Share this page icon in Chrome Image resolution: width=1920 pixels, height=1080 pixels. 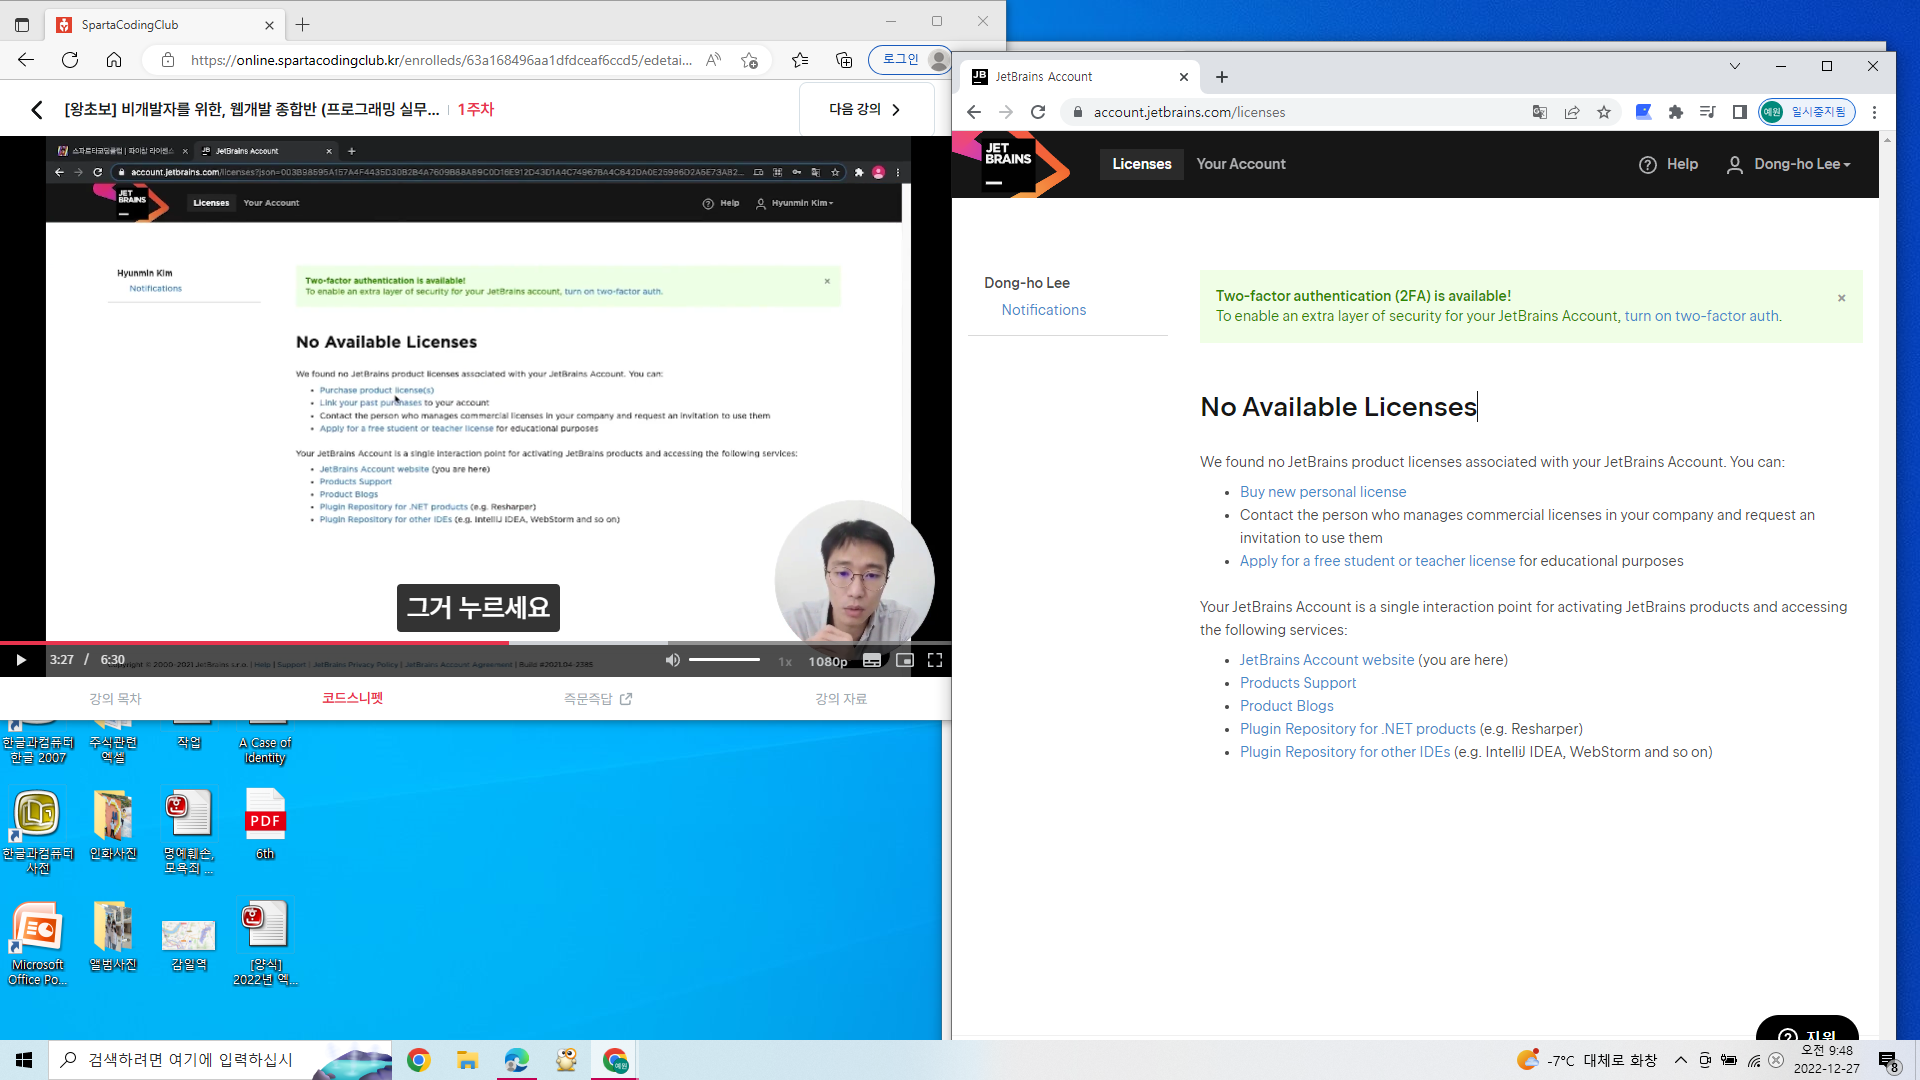tap(1572, 112)
